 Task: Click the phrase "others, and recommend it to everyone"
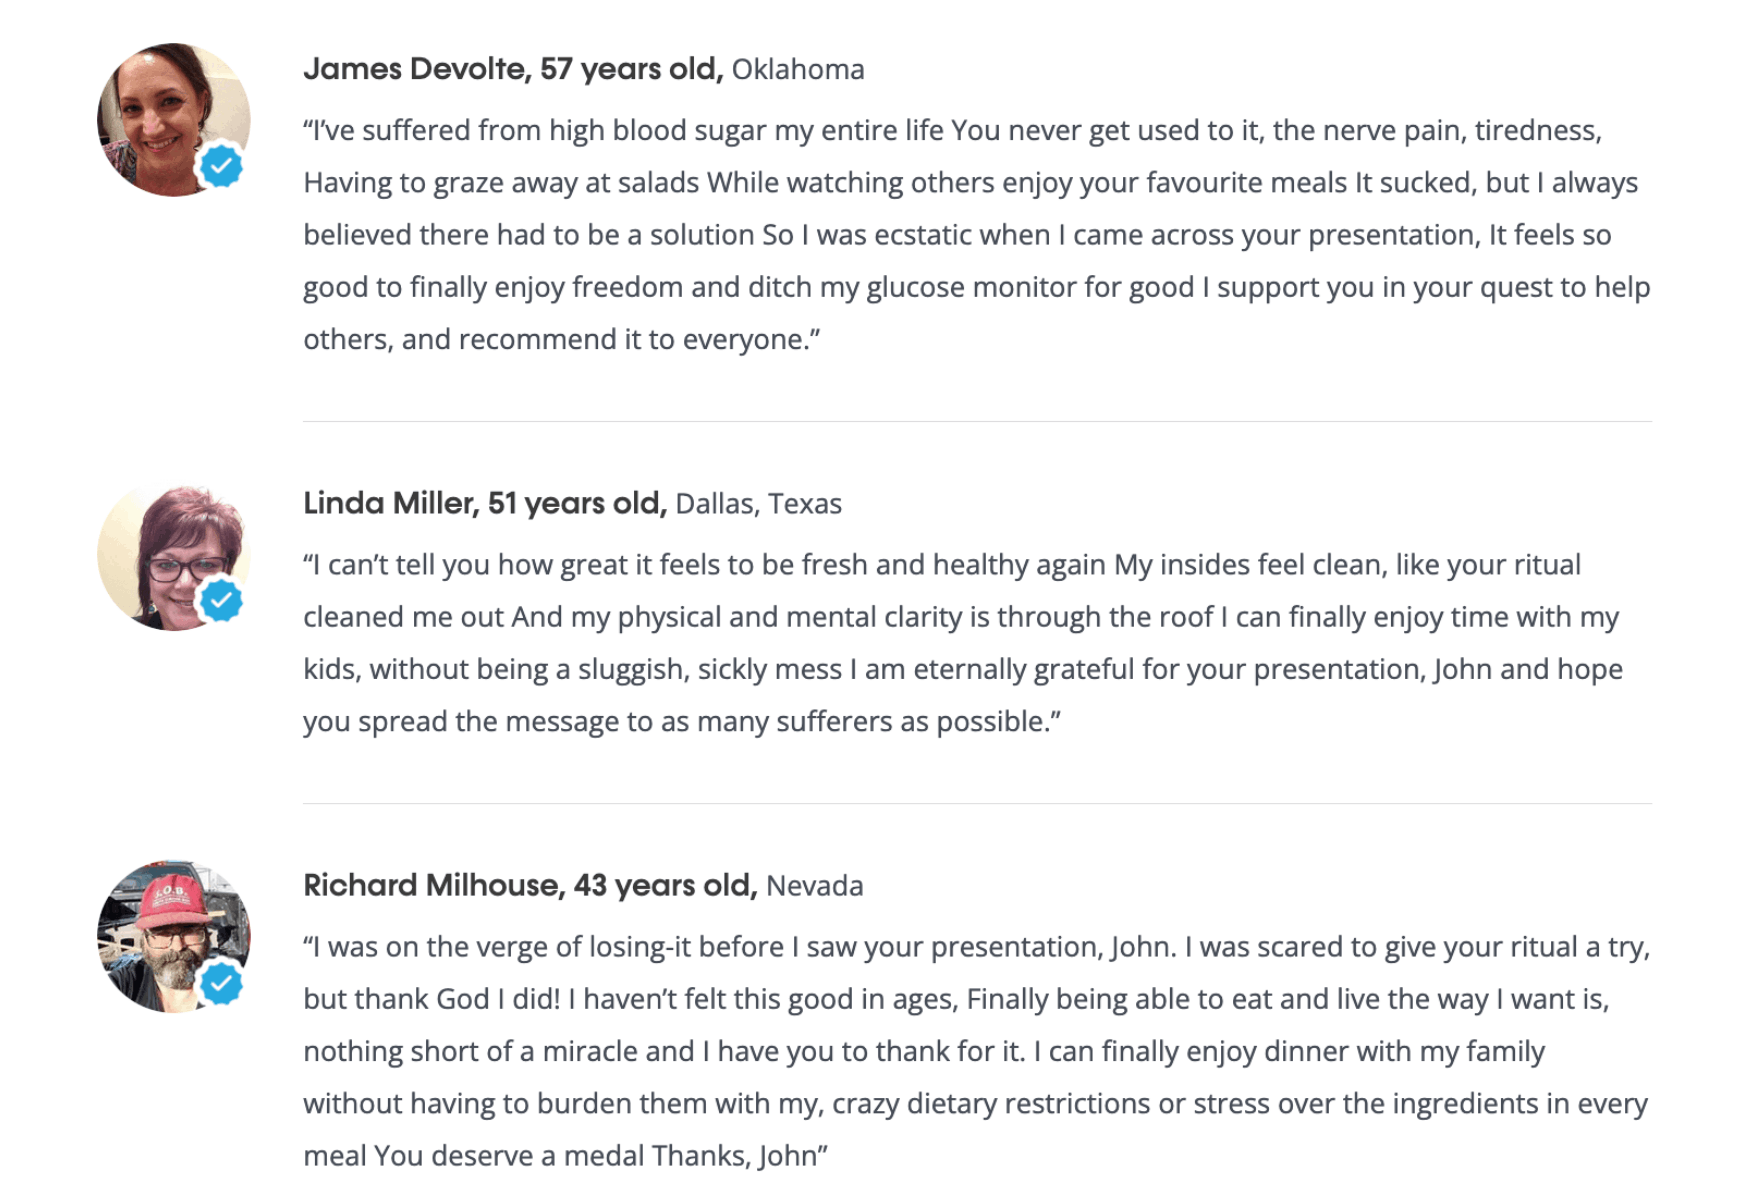556,340
